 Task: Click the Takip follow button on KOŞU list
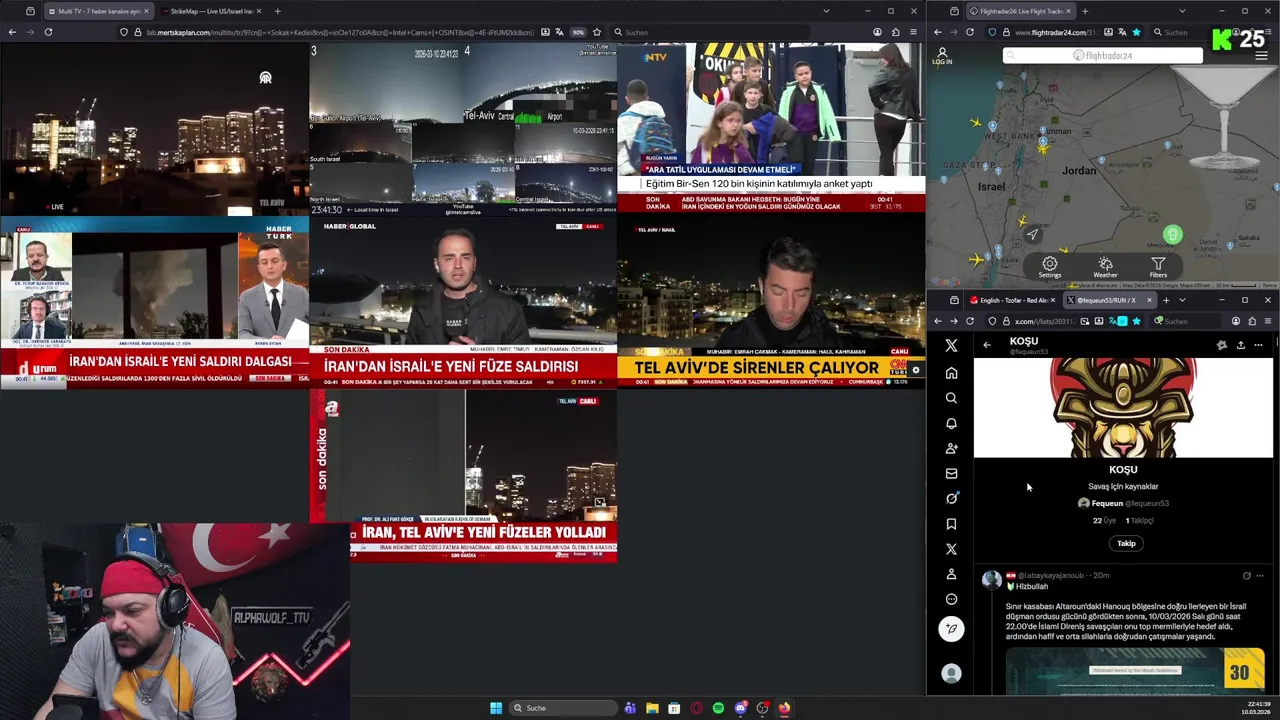click(x=1126, y=543)
